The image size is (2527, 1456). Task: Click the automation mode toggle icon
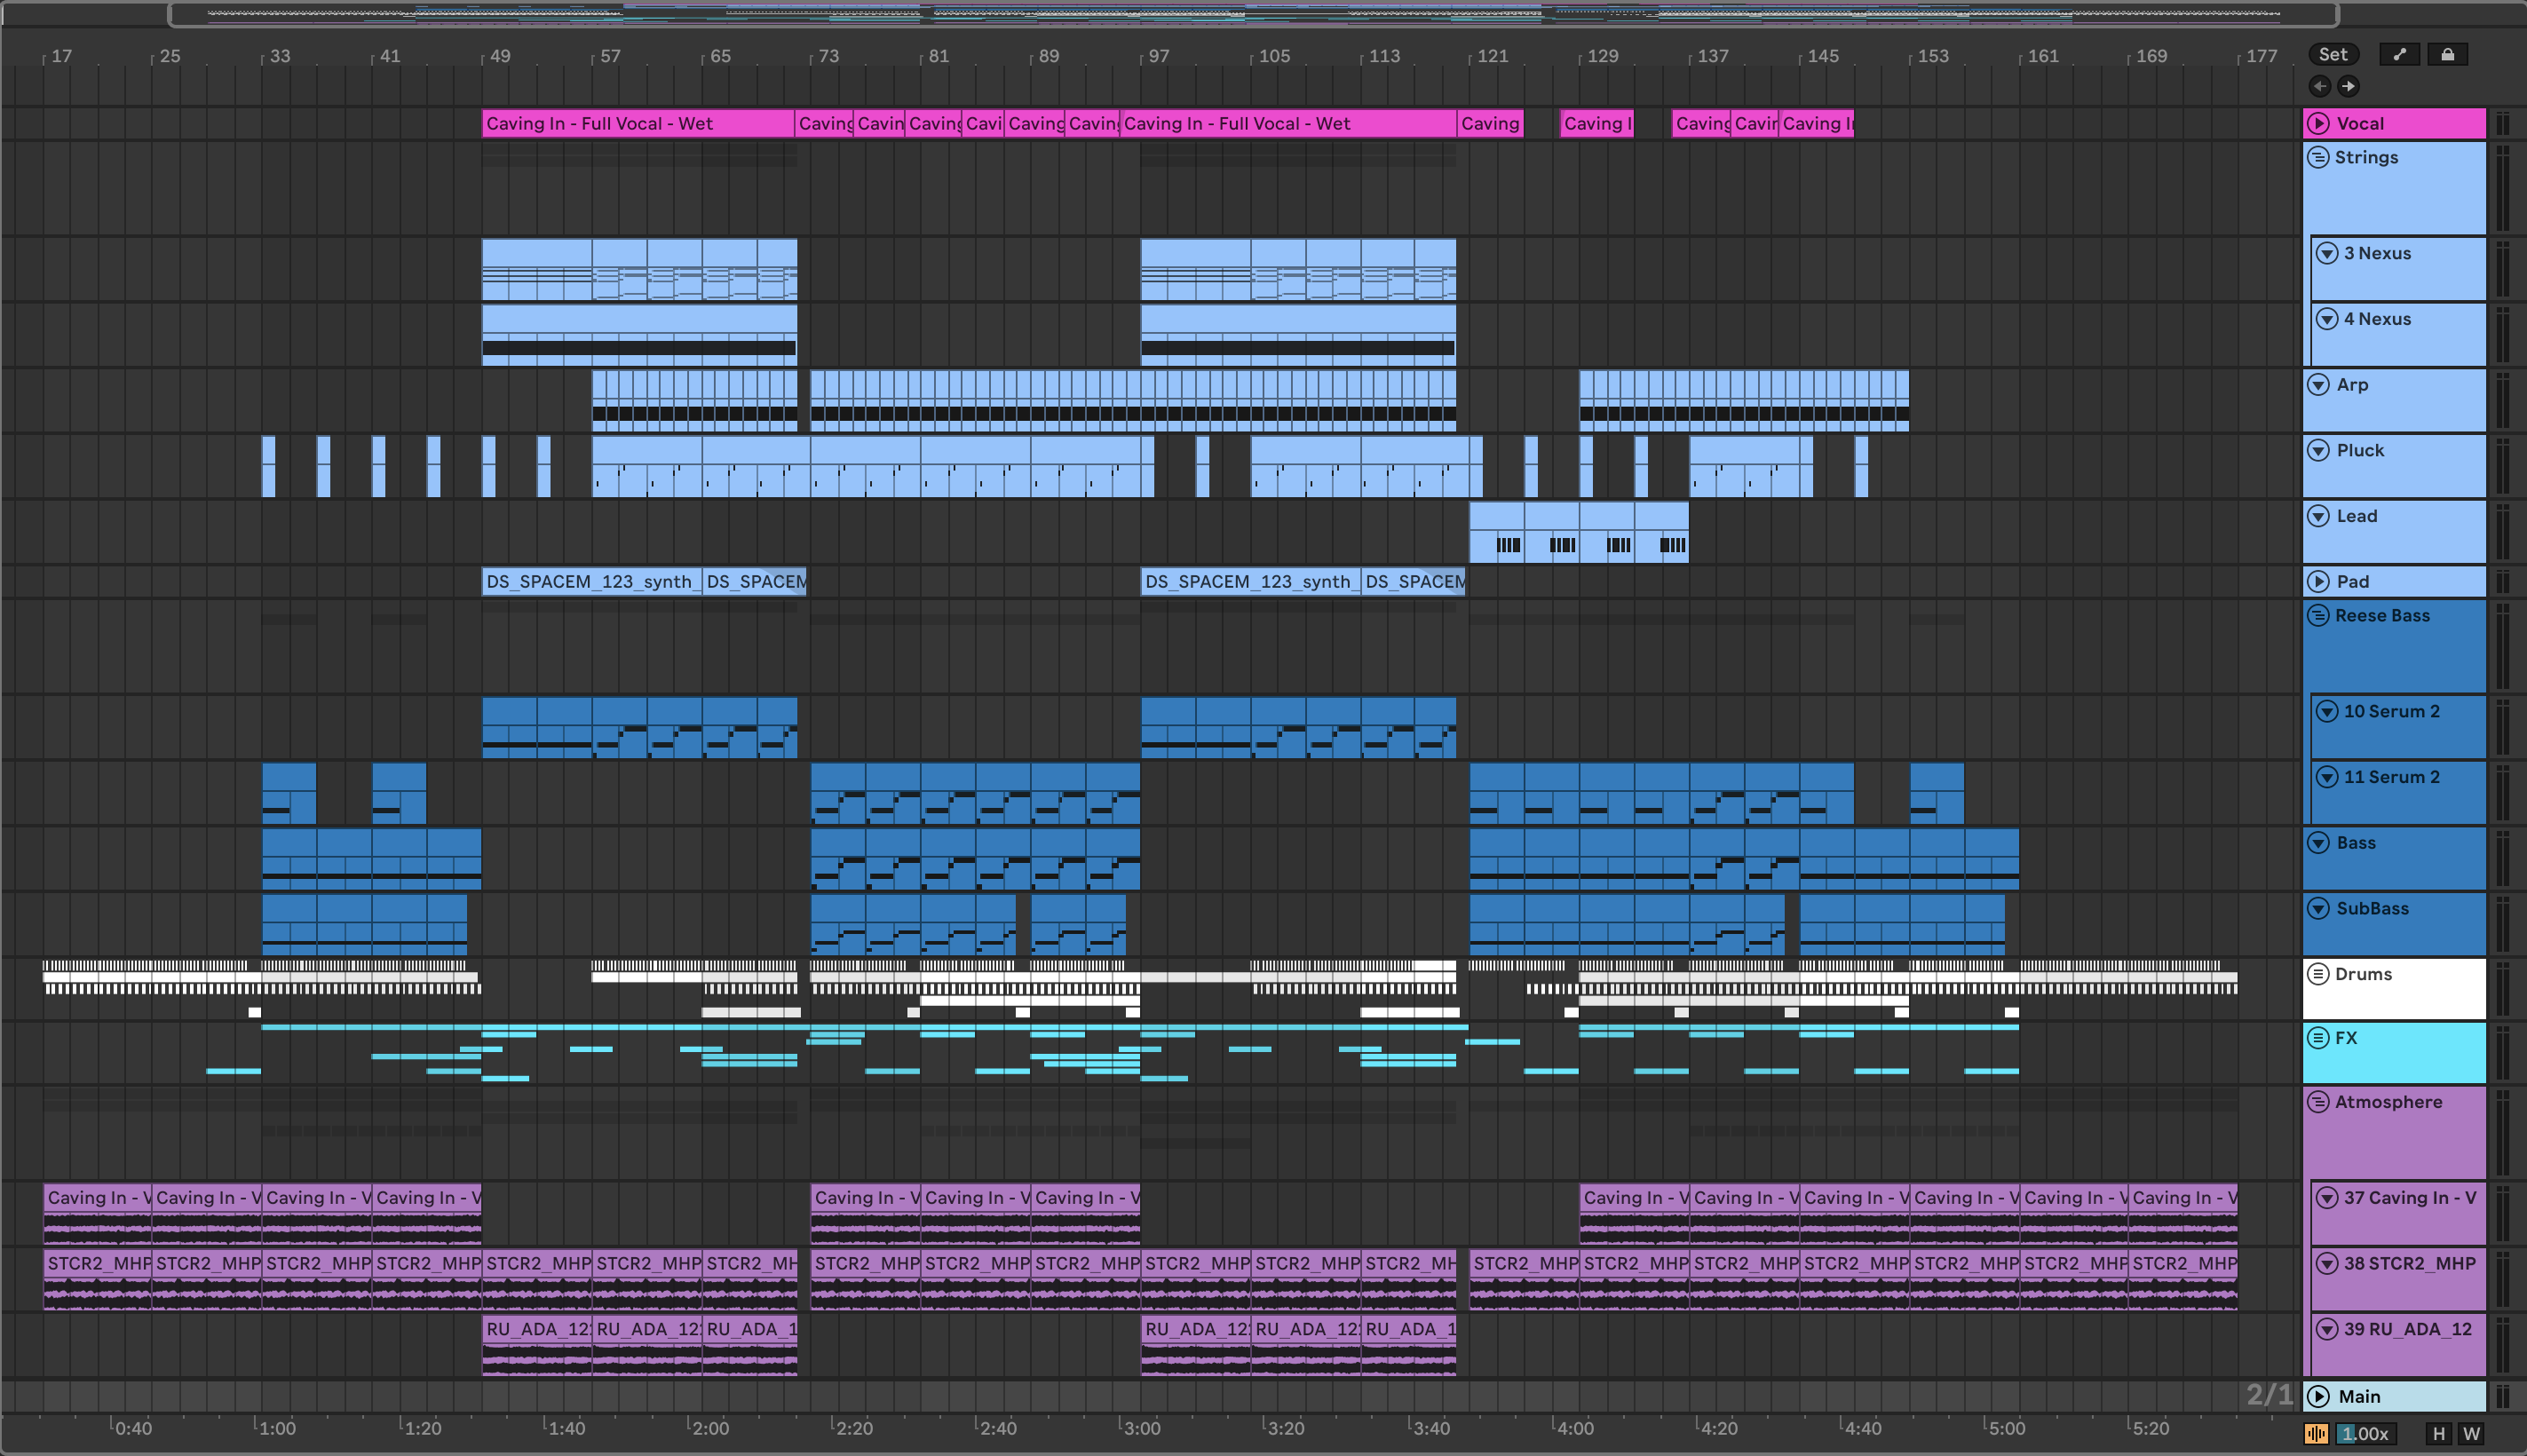(2399, 55)
